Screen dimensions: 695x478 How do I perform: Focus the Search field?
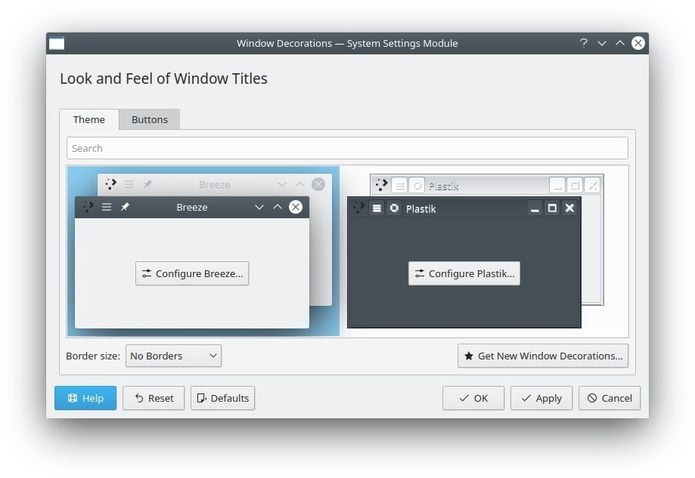tap(347, 148)
